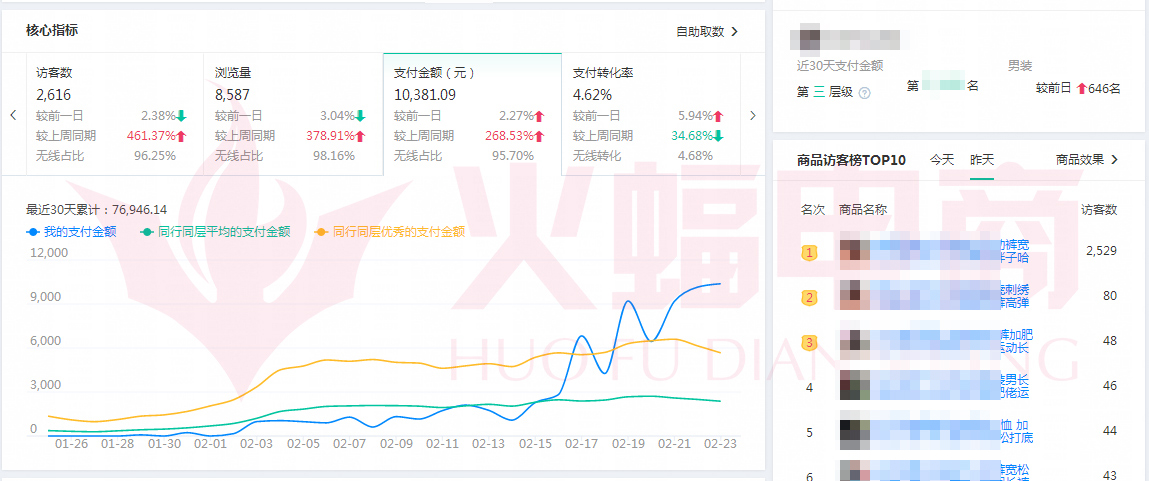Click first product thumbnail in TOP10 list
Image resolution: width=1149 pixels, height=481 pixels.
[853, 251]
